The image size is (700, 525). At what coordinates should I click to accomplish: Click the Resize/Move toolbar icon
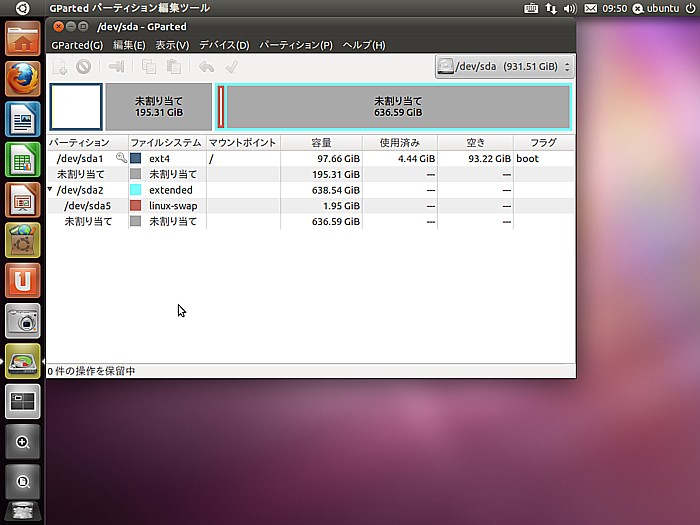click(117, 67)
